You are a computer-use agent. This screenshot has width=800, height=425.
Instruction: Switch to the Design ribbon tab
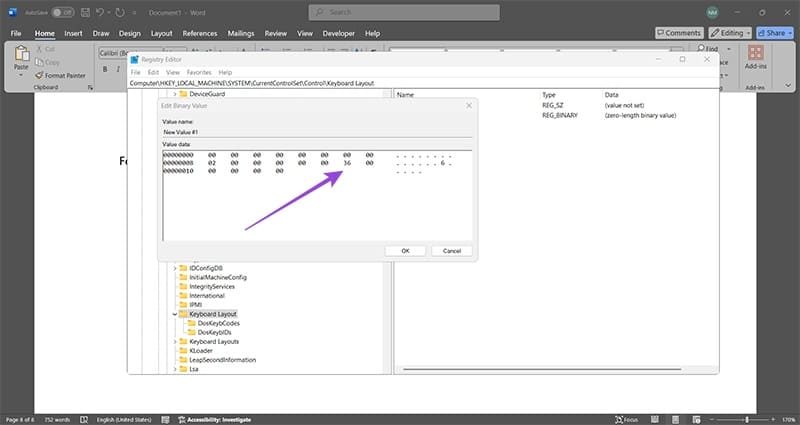point(130,33)
